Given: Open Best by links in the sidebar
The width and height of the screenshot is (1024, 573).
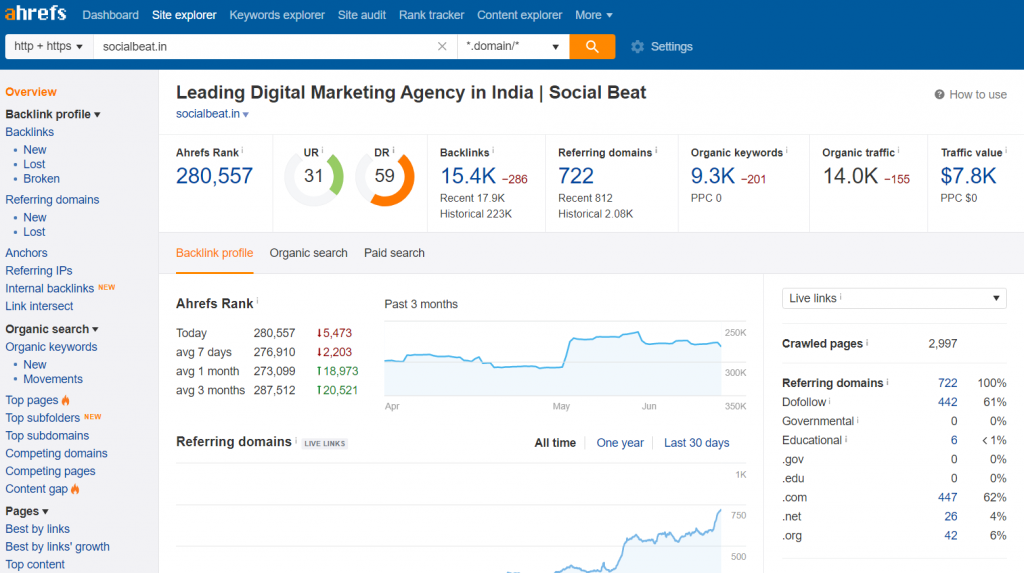Looking at the screenshot, I should 37,529.
